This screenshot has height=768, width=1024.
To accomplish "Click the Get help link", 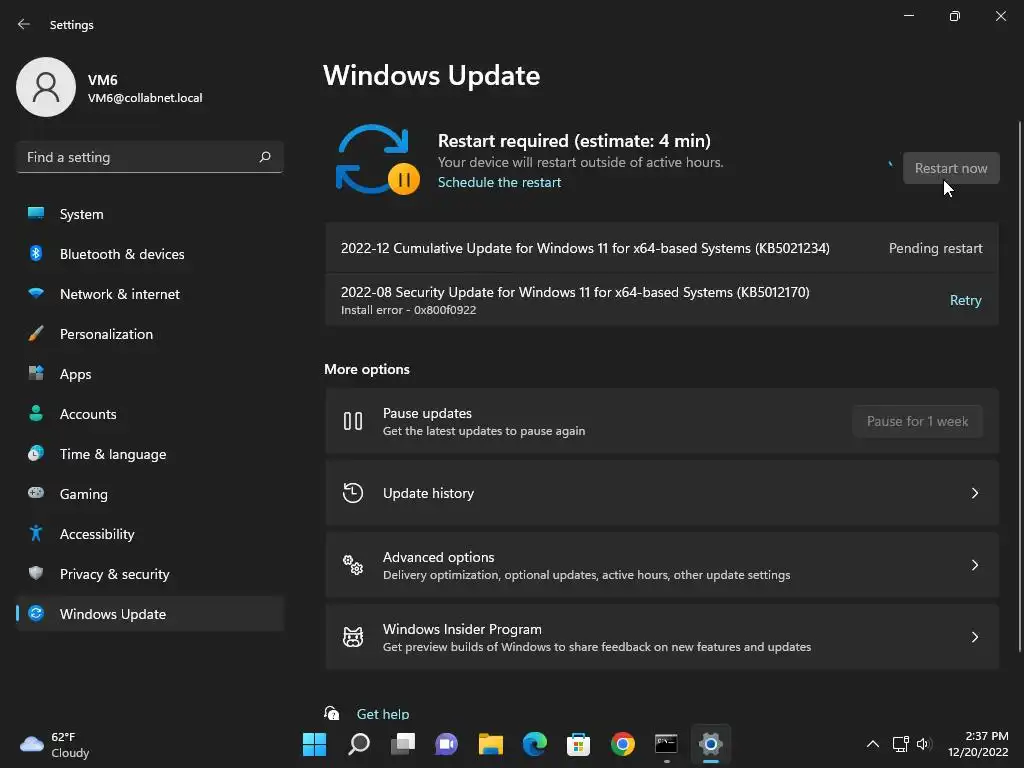I will tap(383, 714).
